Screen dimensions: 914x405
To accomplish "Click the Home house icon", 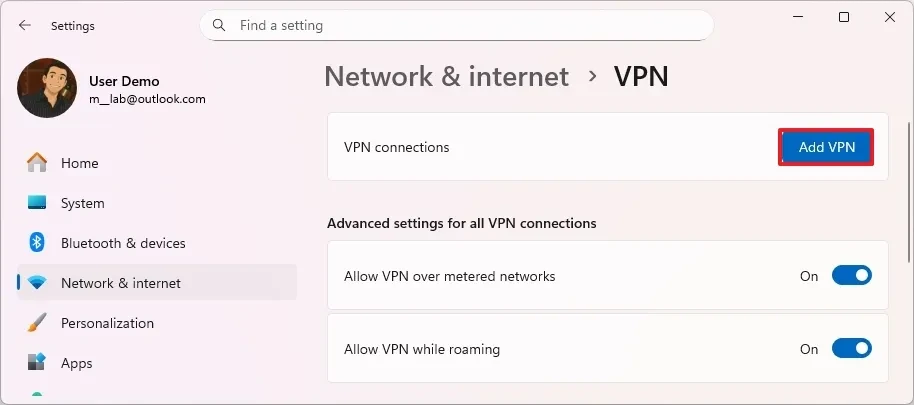I will pyautogui.click(x=37, y=163).
